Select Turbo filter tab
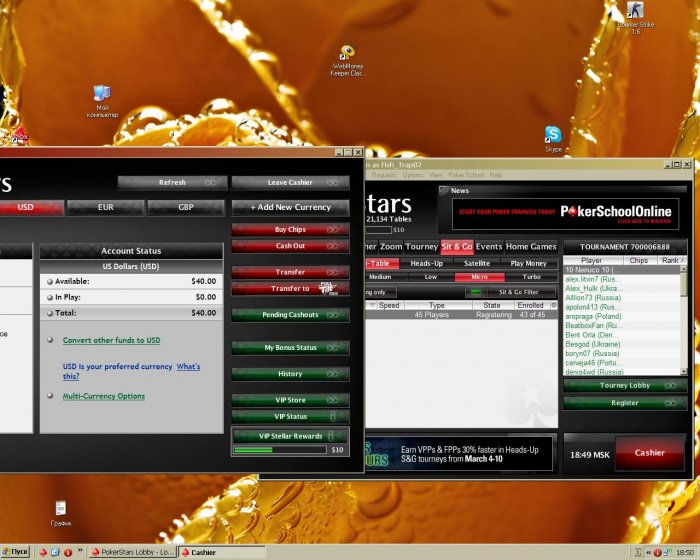This screenshot has height=560, width=700. click(531, 277)
